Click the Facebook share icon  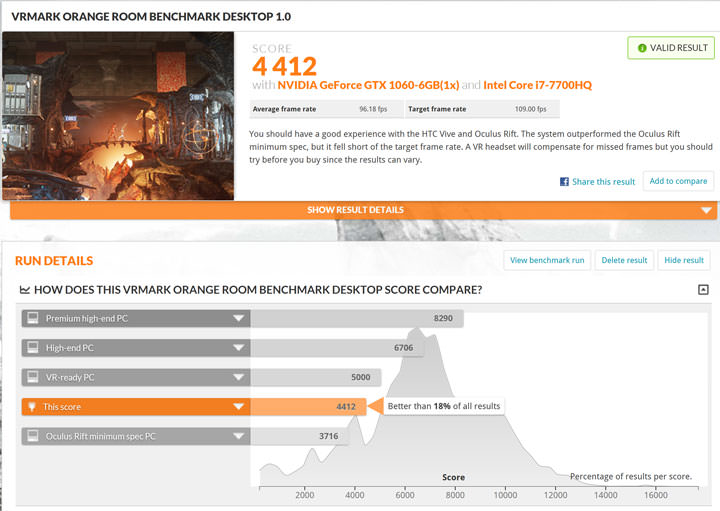pos(564,182)
